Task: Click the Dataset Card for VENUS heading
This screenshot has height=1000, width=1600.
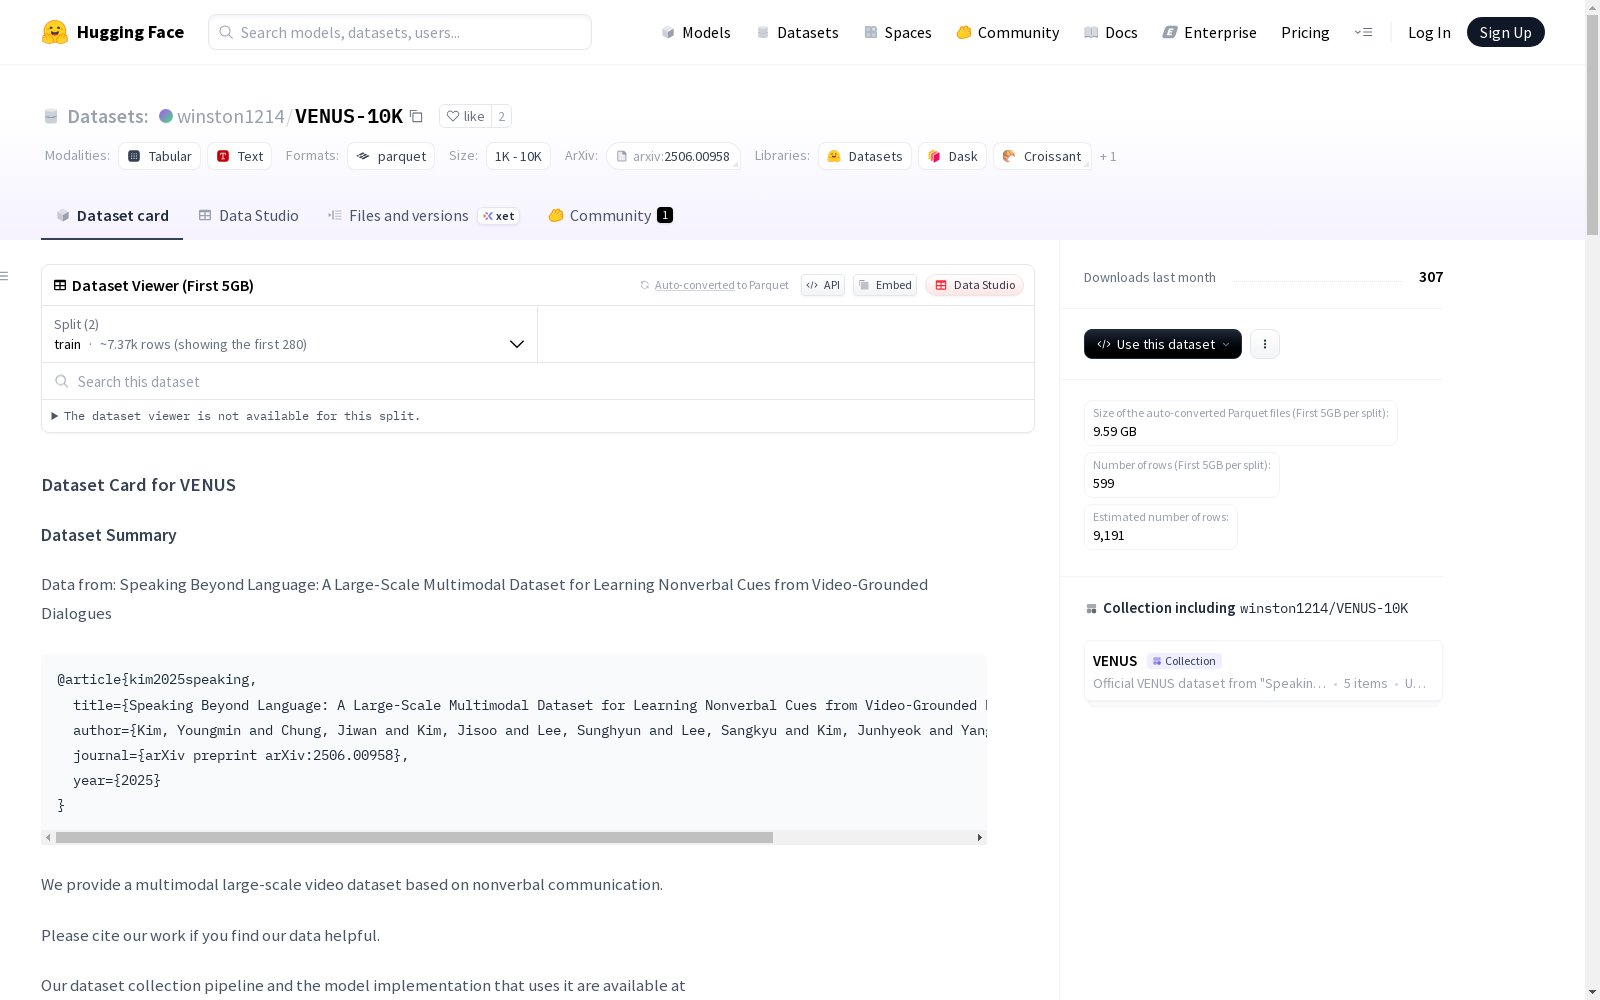Action: click(x=139, y=485)
